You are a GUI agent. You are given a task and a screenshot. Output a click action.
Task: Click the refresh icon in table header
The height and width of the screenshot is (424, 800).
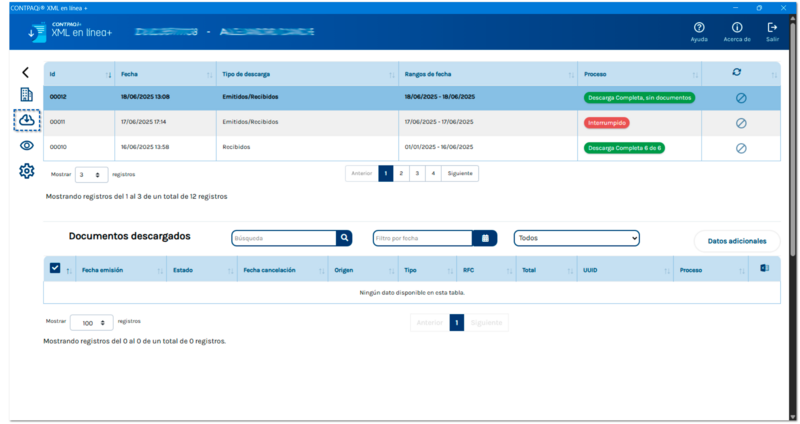(x=737, y=73)
